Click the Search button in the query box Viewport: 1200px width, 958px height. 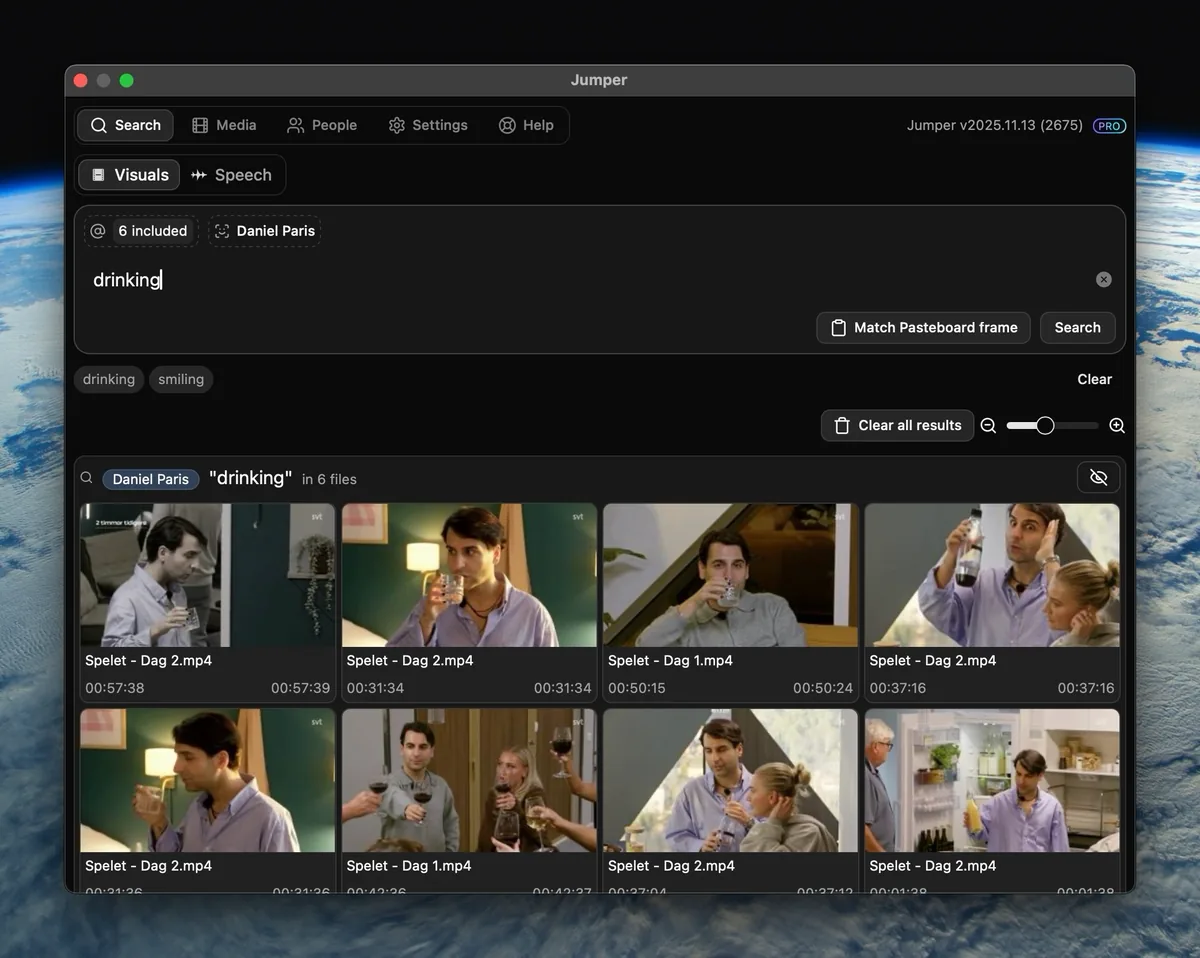(x=1078, y=328)
